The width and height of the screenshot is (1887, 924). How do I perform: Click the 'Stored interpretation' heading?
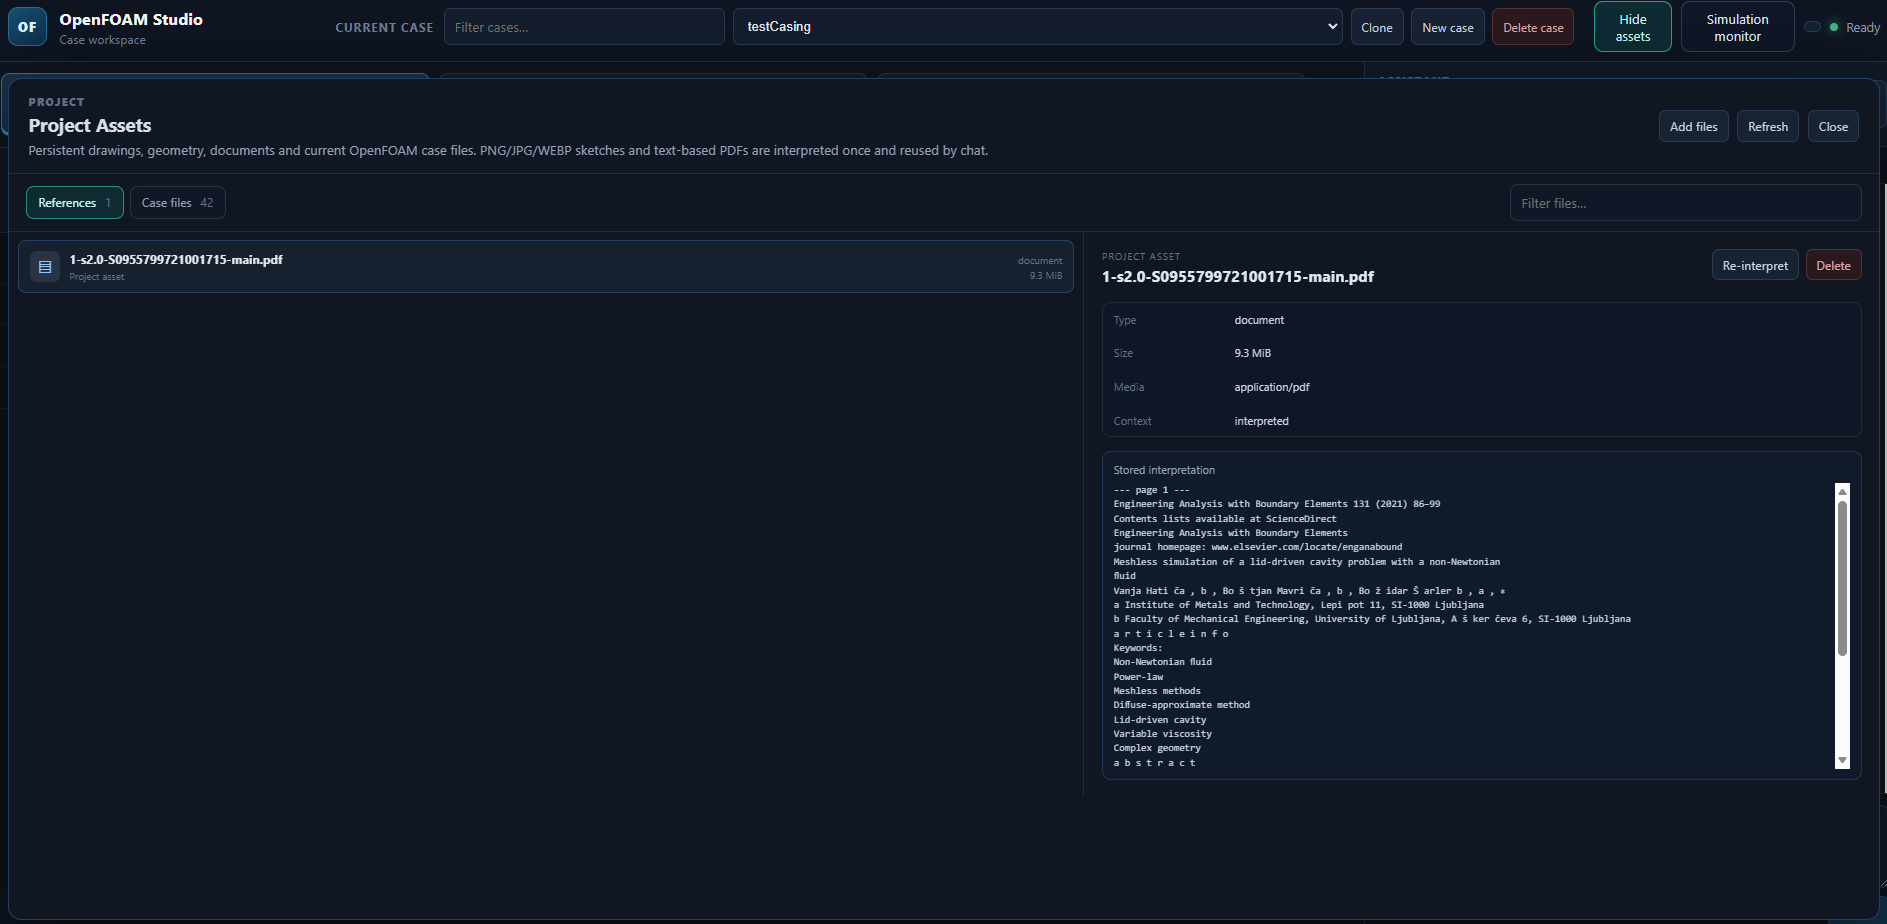1164,470
